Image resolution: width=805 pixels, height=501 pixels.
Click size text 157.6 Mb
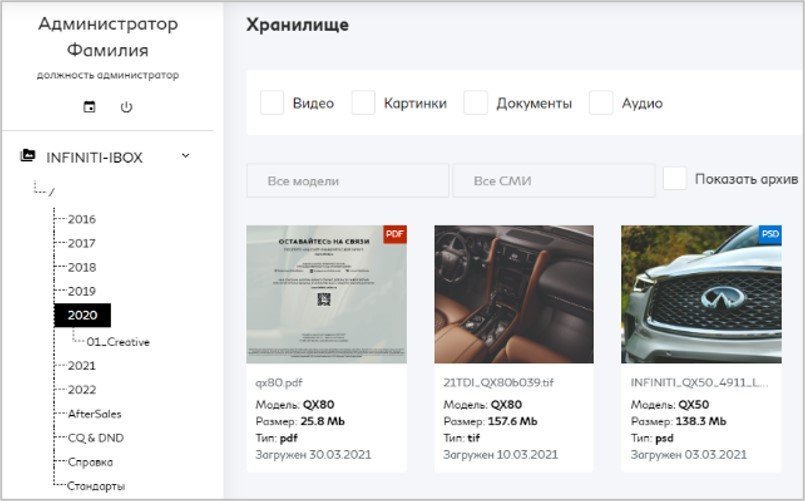(513, 421)
